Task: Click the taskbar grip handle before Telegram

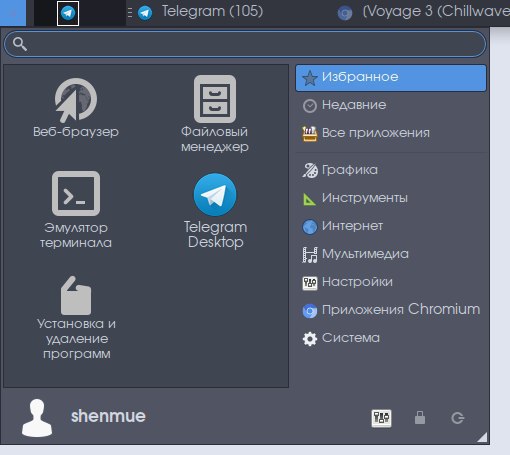Action: tap(130, 13)
